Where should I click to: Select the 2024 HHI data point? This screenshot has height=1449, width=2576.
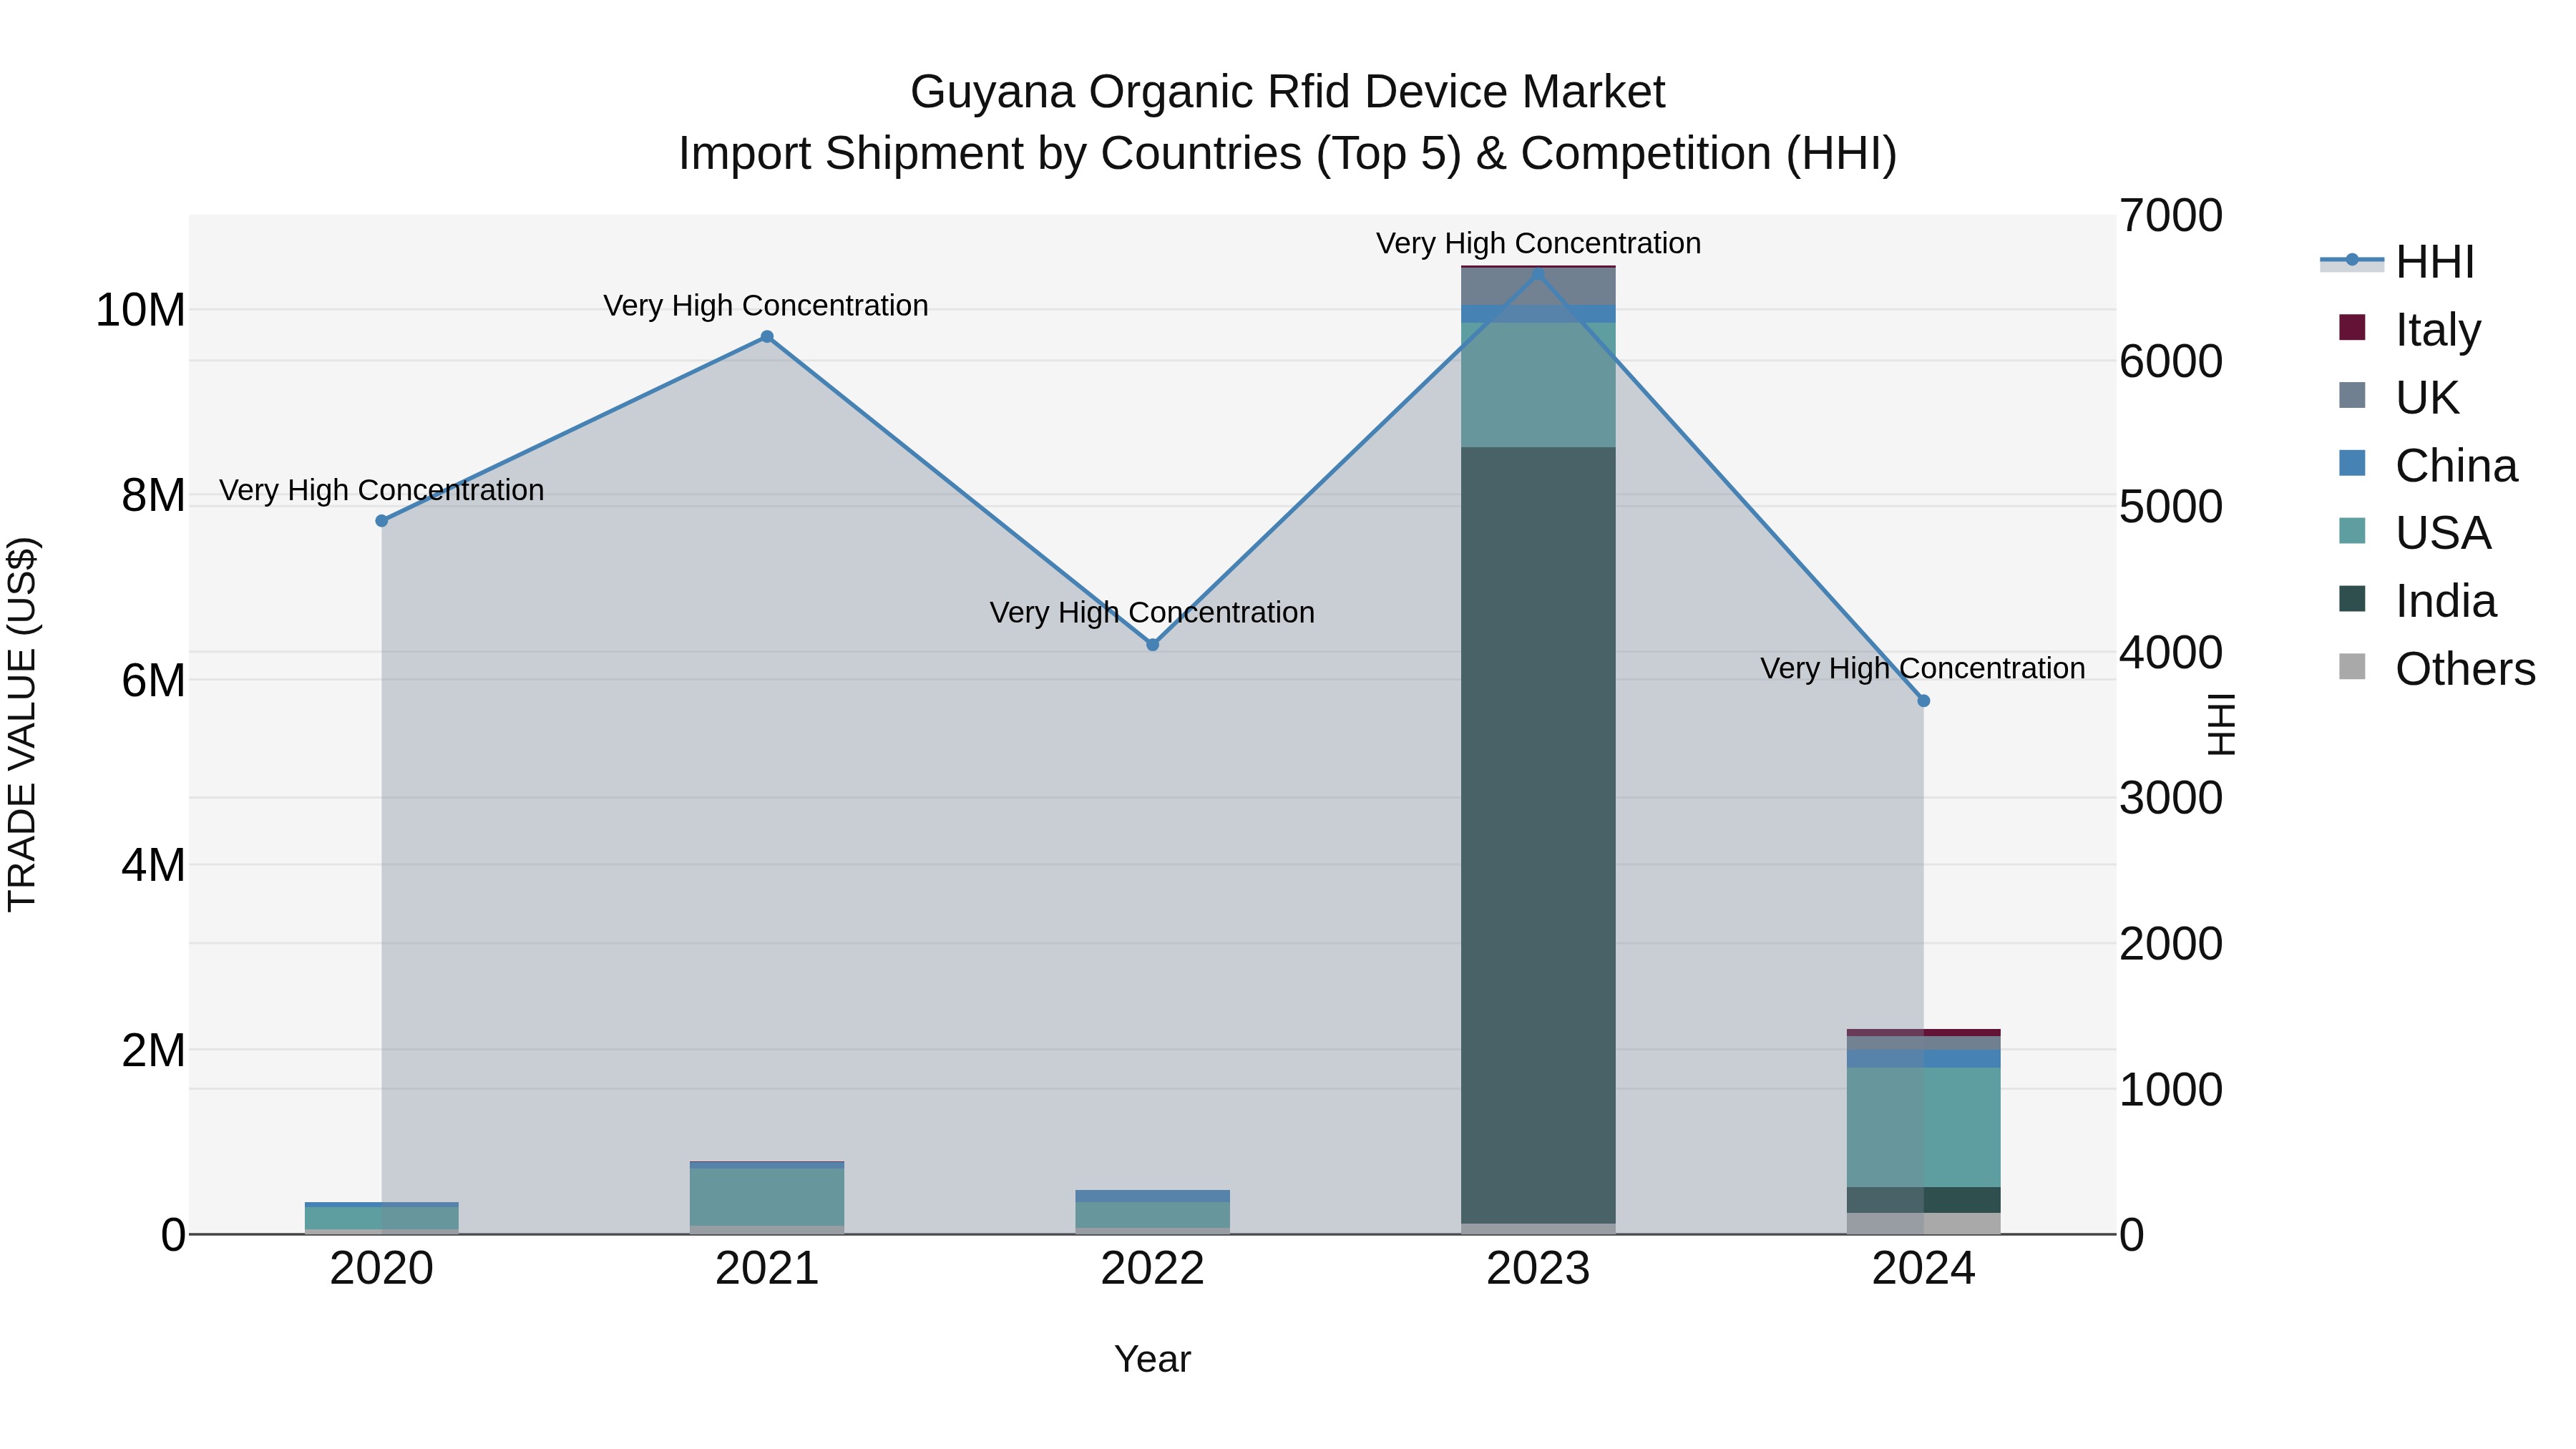(x=1923, y=701)
